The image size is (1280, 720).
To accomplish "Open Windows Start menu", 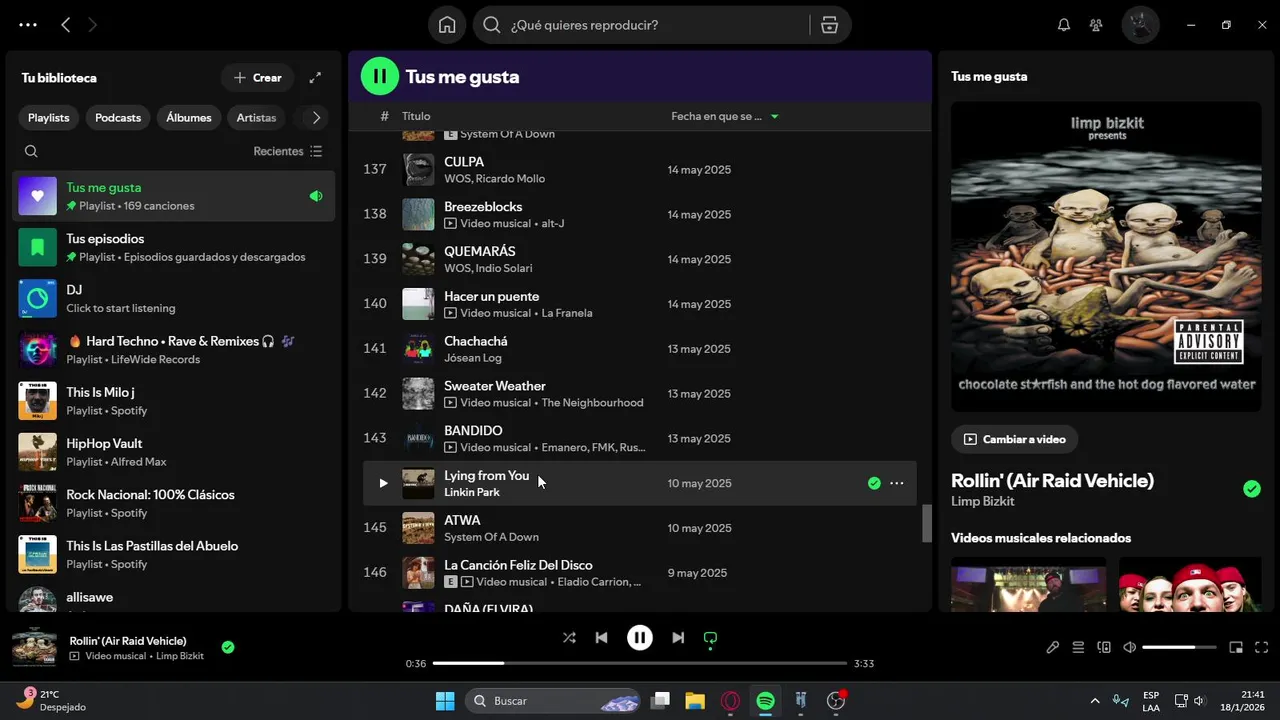I will (x=445, y=701).
